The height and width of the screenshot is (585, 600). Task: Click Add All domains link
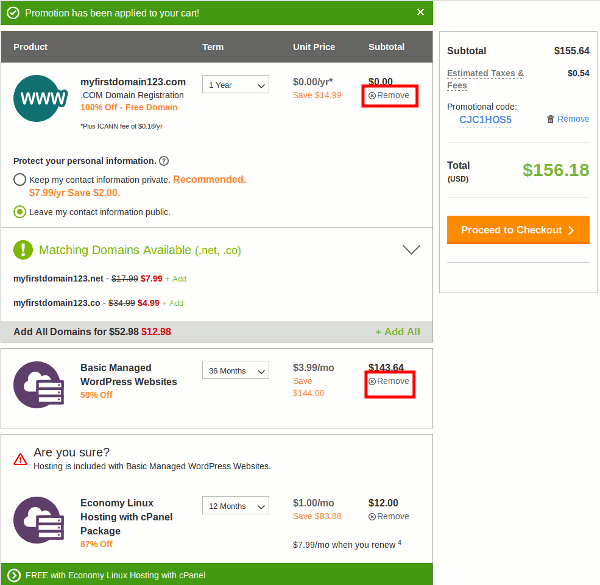(x=398, y=332)
